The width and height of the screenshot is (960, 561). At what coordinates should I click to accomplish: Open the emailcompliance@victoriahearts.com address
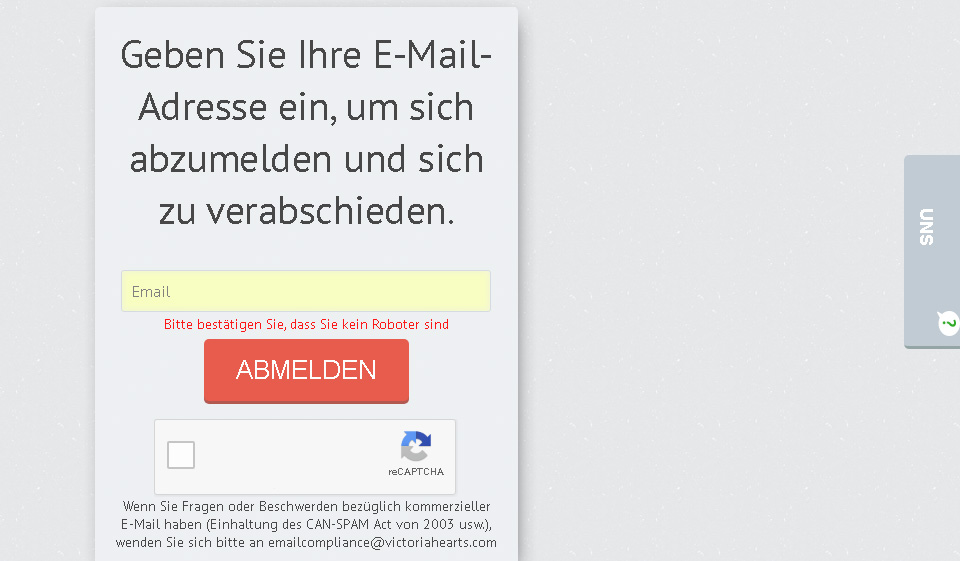click(382, 542)
